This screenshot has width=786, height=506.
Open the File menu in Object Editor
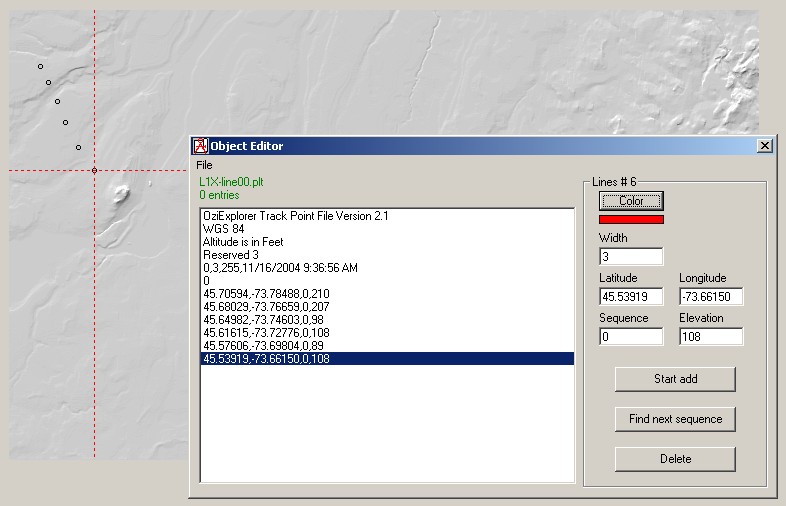tap(204, 165)
